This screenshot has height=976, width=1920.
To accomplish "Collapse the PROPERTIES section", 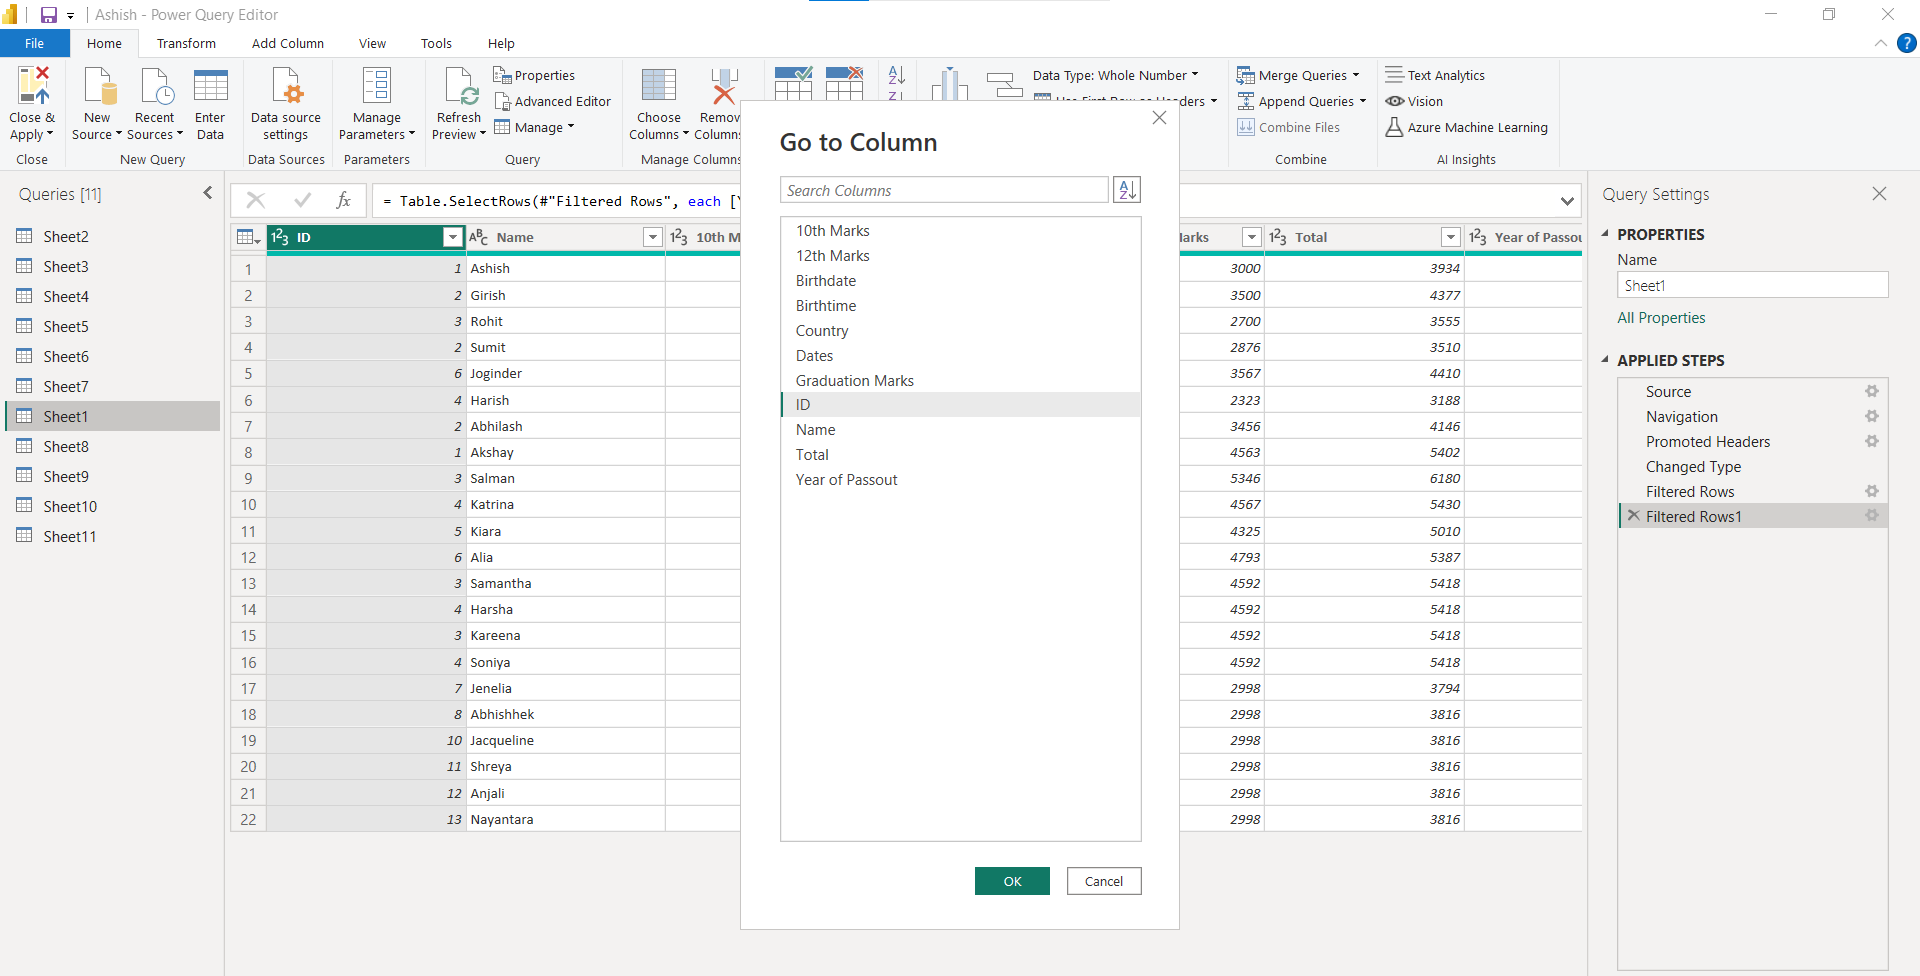I will tap(1605, 234).
